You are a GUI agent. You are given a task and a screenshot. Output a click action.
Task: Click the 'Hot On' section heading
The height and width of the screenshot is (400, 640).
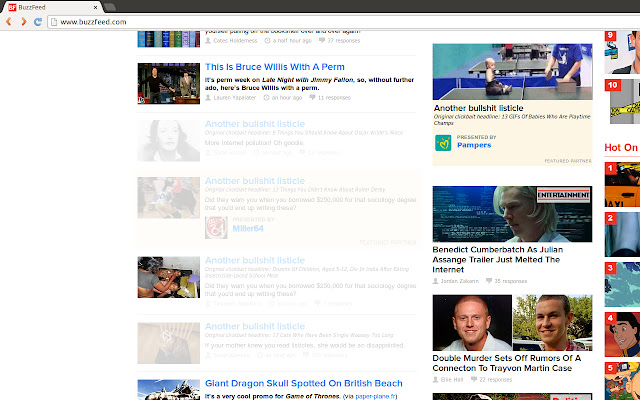point(621,147)
